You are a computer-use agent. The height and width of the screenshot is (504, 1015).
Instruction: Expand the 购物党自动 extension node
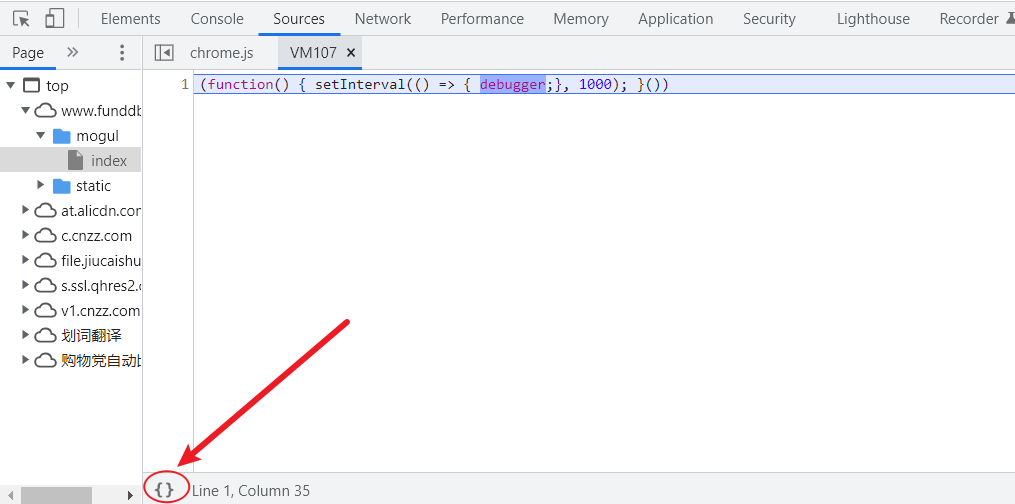(x=25, y=360)
